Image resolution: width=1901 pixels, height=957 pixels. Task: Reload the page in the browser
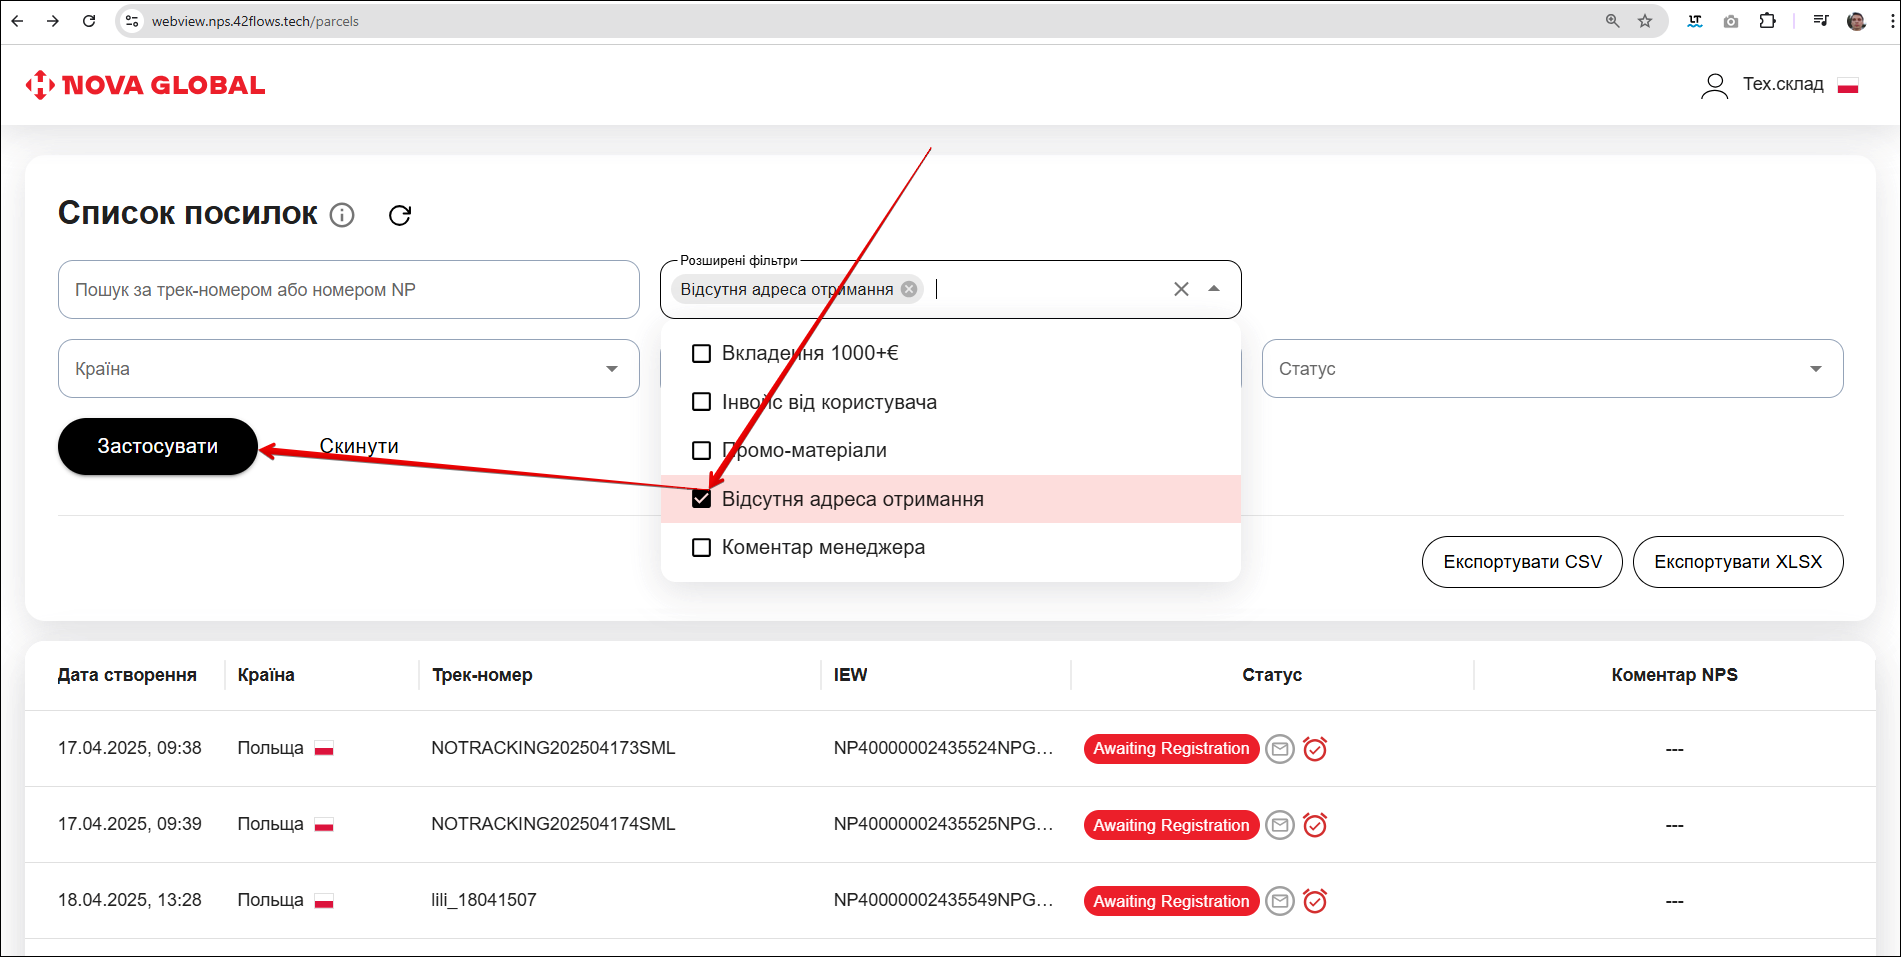[89, 21]
